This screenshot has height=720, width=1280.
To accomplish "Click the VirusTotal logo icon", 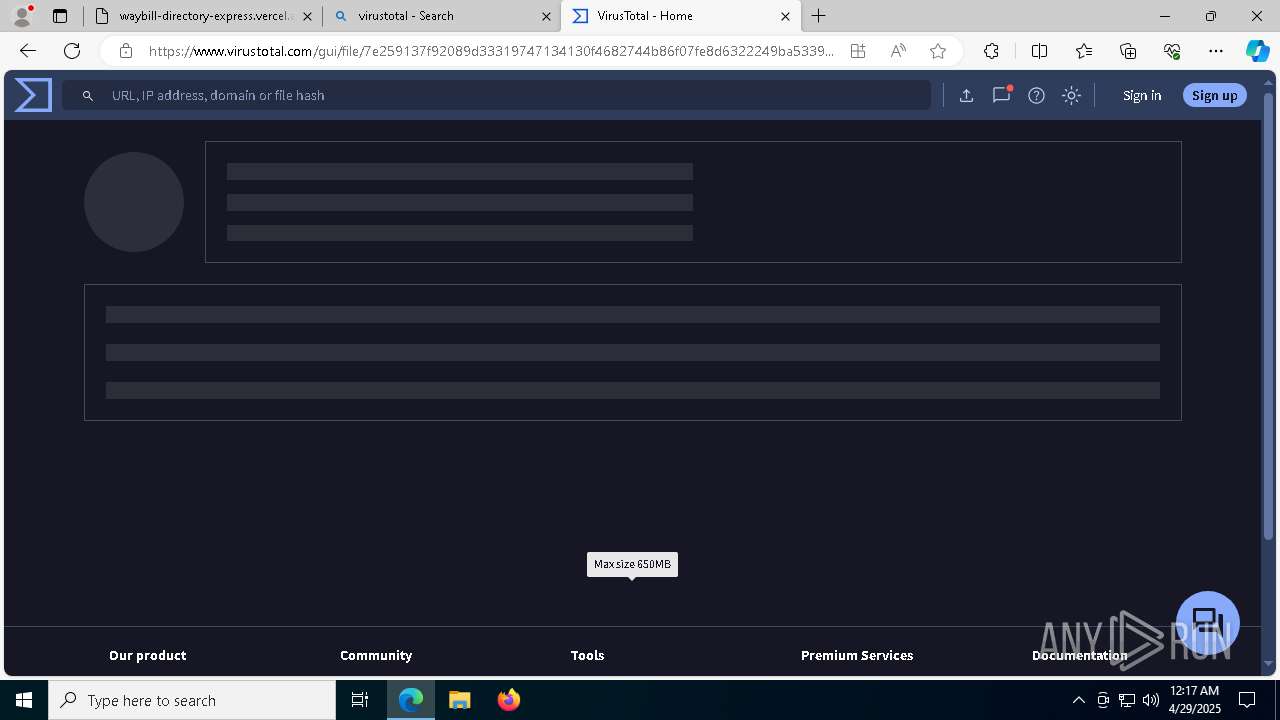I will click(33, 95).
